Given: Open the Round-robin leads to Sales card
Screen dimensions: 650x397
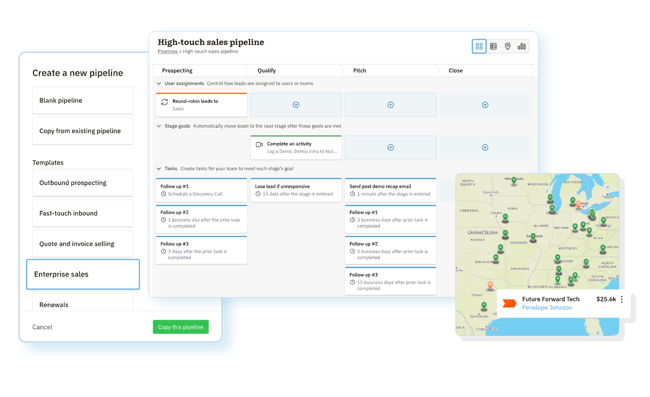Looking at the screenshot, I should pos(201,105).
